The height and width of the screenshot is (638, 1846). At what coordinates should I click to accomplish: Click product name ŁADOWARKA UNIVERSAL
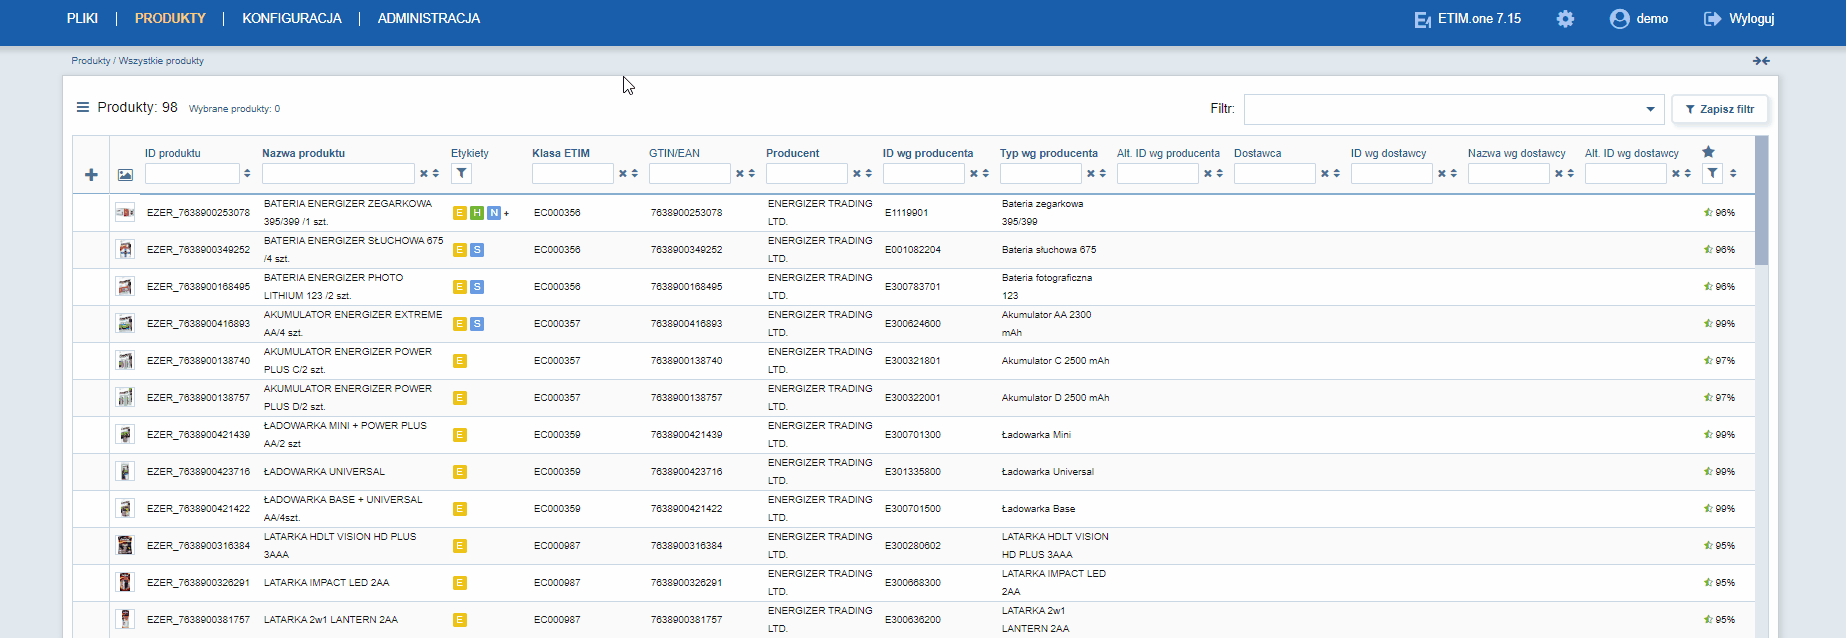click(324, 472)
